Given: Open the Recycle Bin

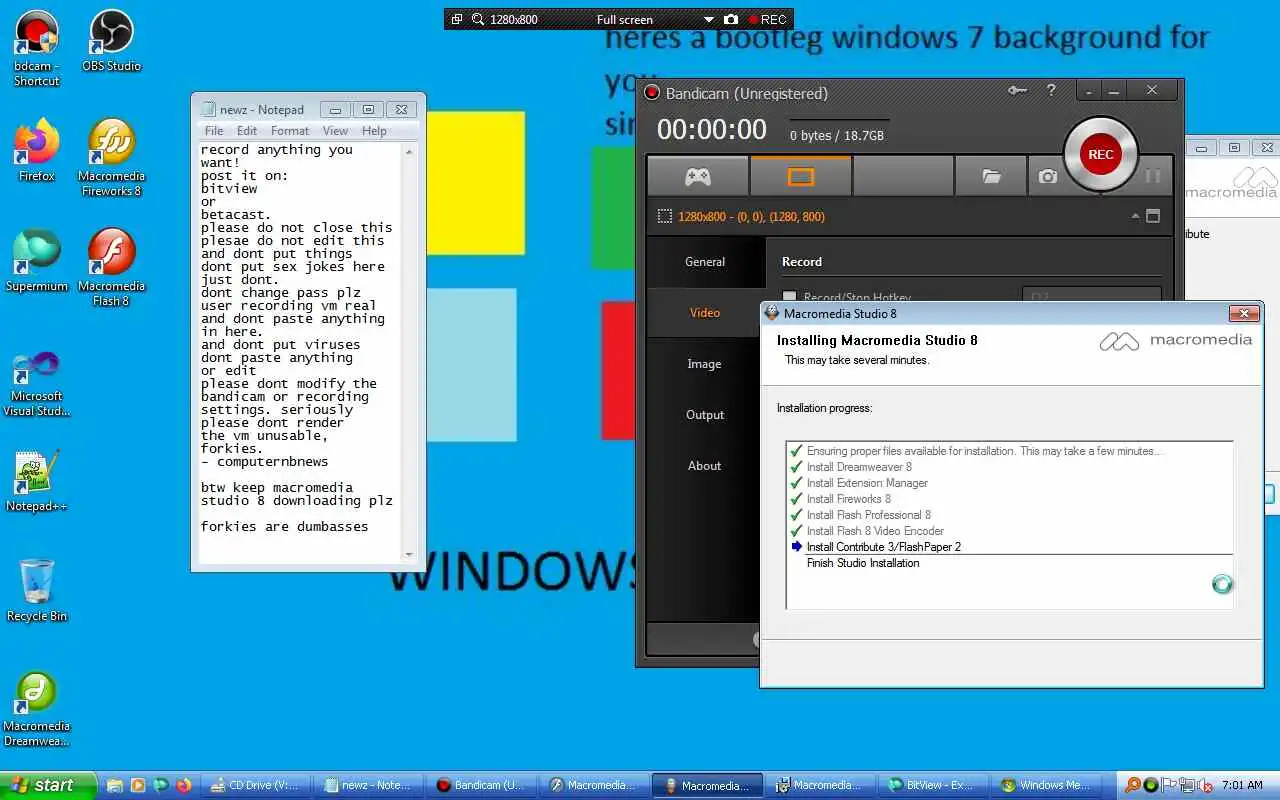Looking at the screenshot, I should (x=36, y=590).
